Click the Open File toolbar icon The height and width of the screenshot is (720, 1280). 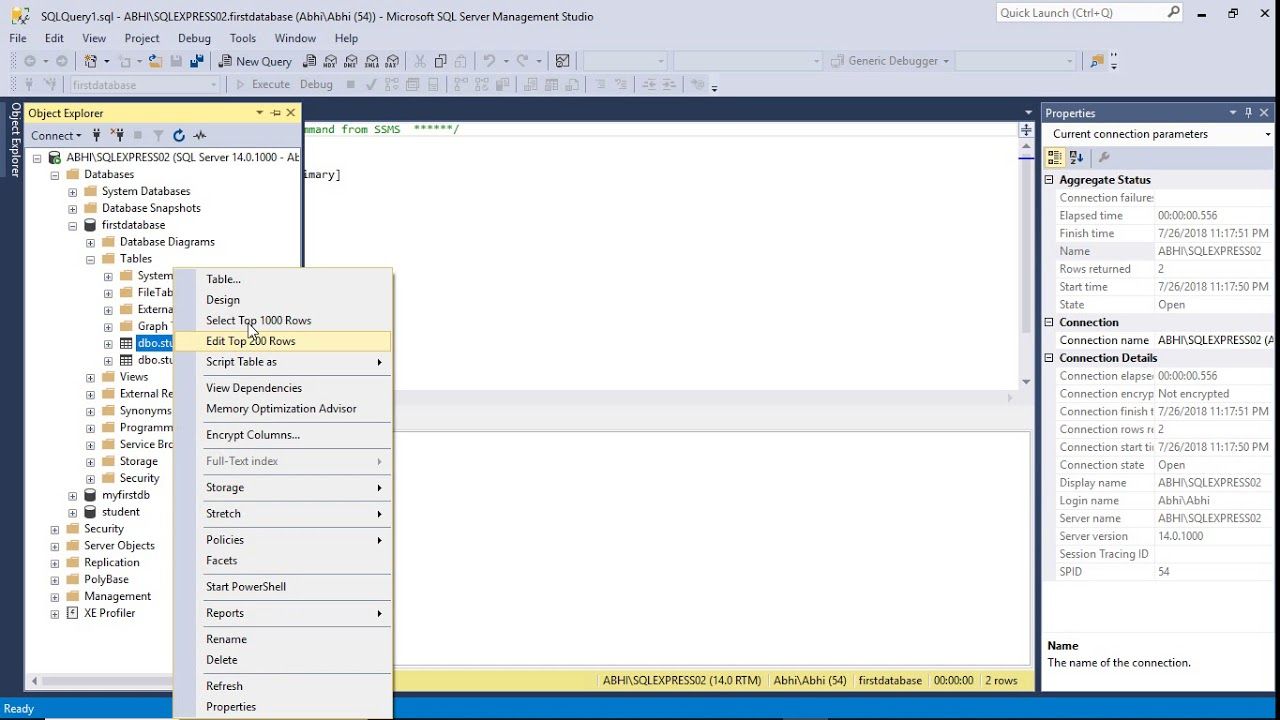tap(155, 61)
